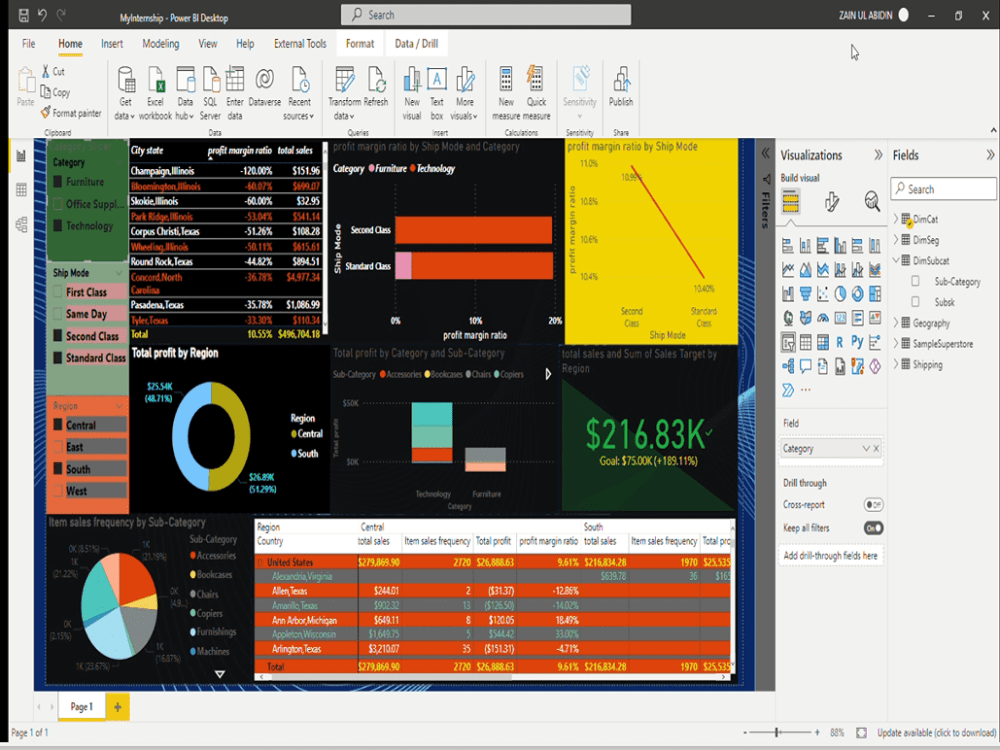This screenshot has height=750, width=1000.
Task: Open the Format menu tab
Action: pyautogui.click(x=358, y=43)
